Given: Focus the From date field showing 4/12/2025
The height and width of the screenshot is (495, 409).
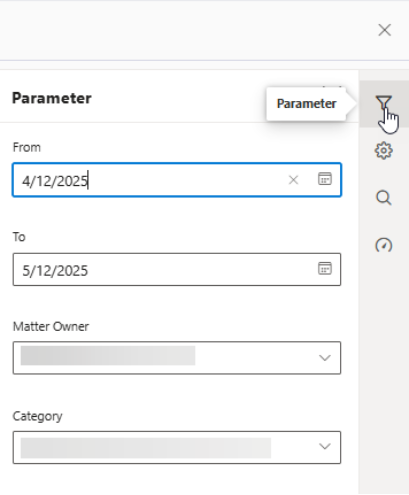Looking at the screenshot, I should point(177,180).
